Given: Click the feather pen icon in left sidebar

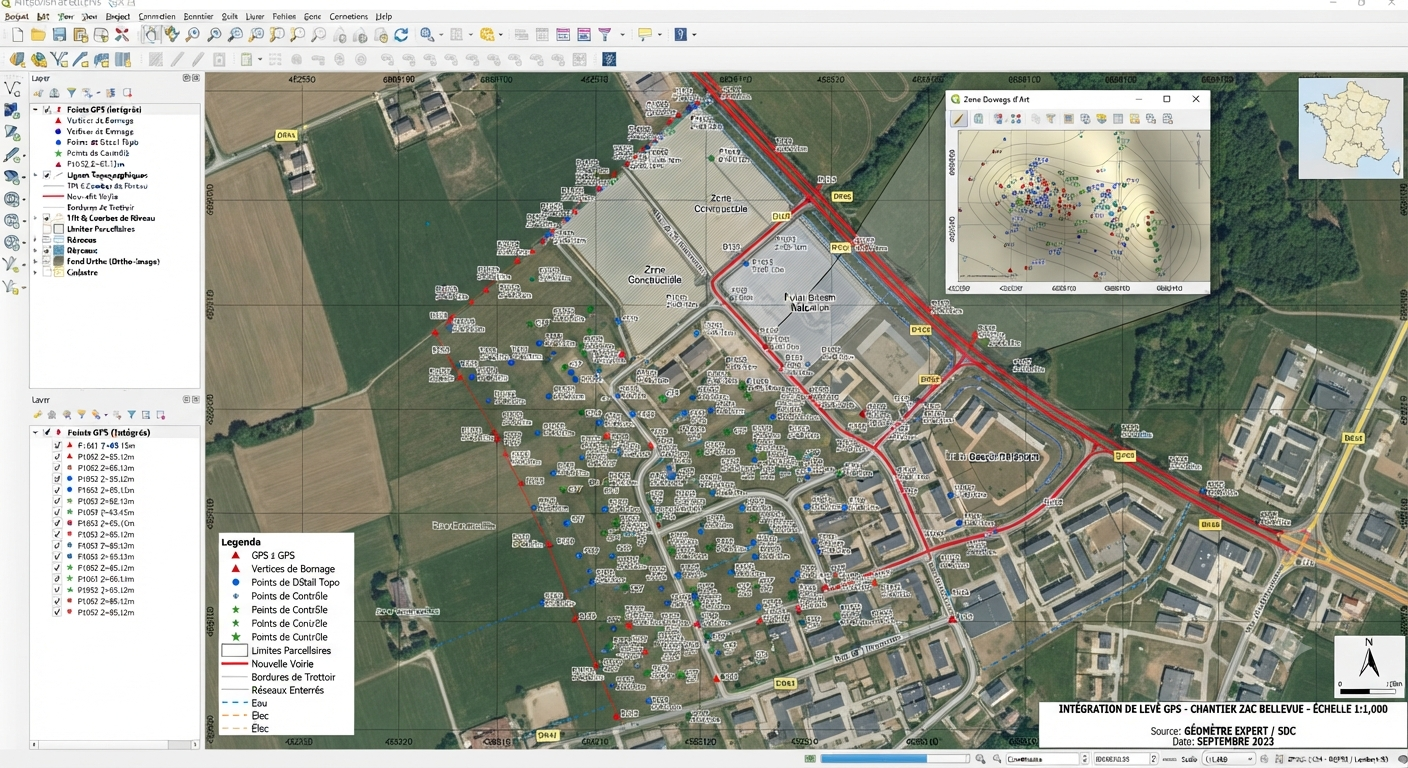Looking at the screenshot, I should (x=12, y=155).
